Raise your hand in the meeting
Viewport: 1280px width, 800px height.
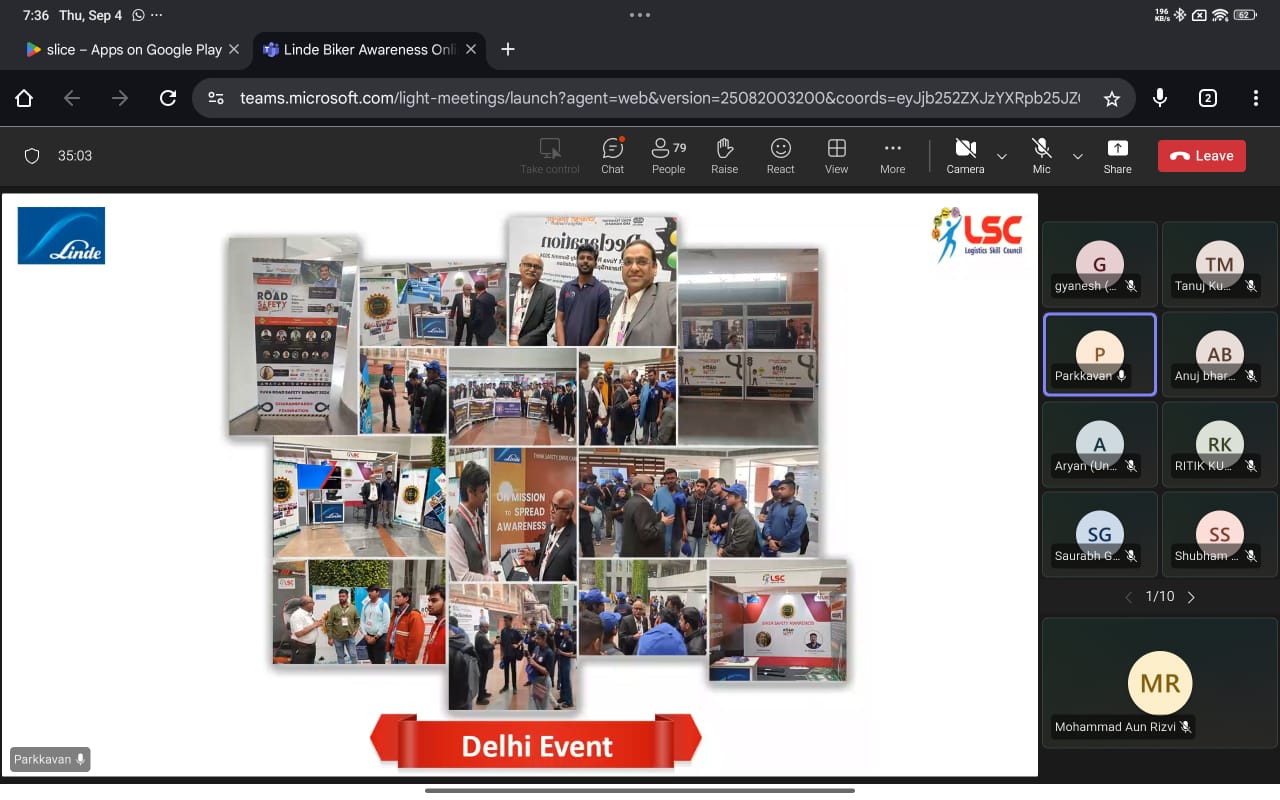pyautogui.click(x=724, y=155)
